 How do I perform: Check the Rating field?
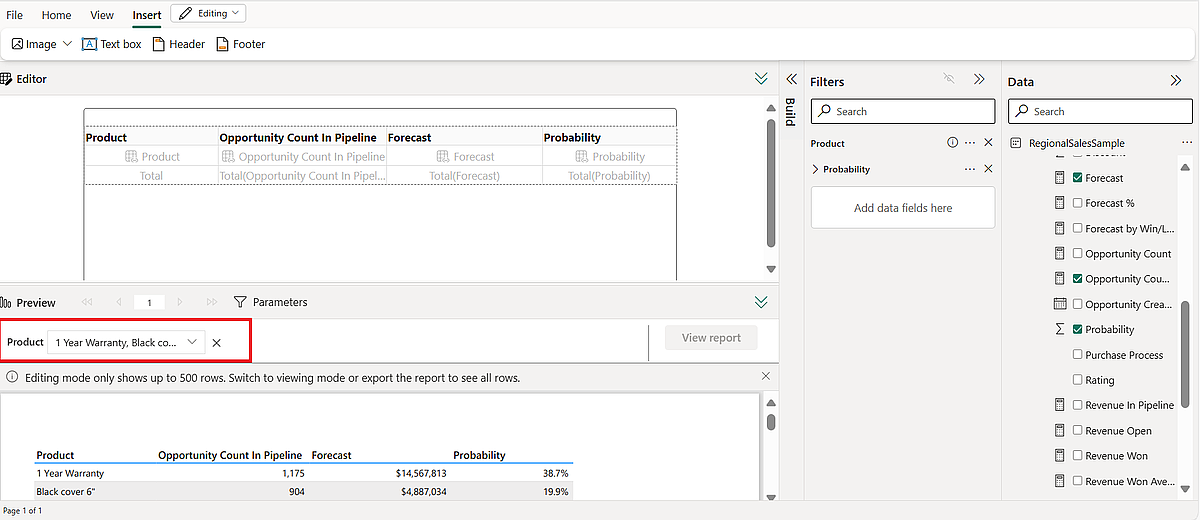[x=1077, y=380]
